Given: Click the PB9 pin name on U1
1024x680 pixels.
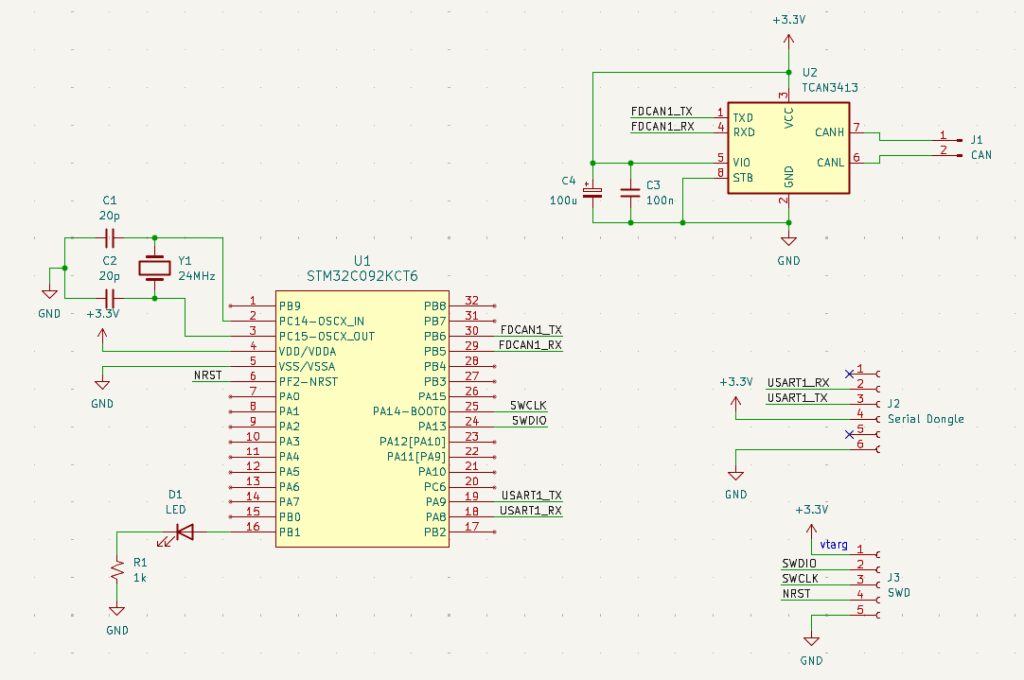Looking at the screenshot, I should [290, 306].
